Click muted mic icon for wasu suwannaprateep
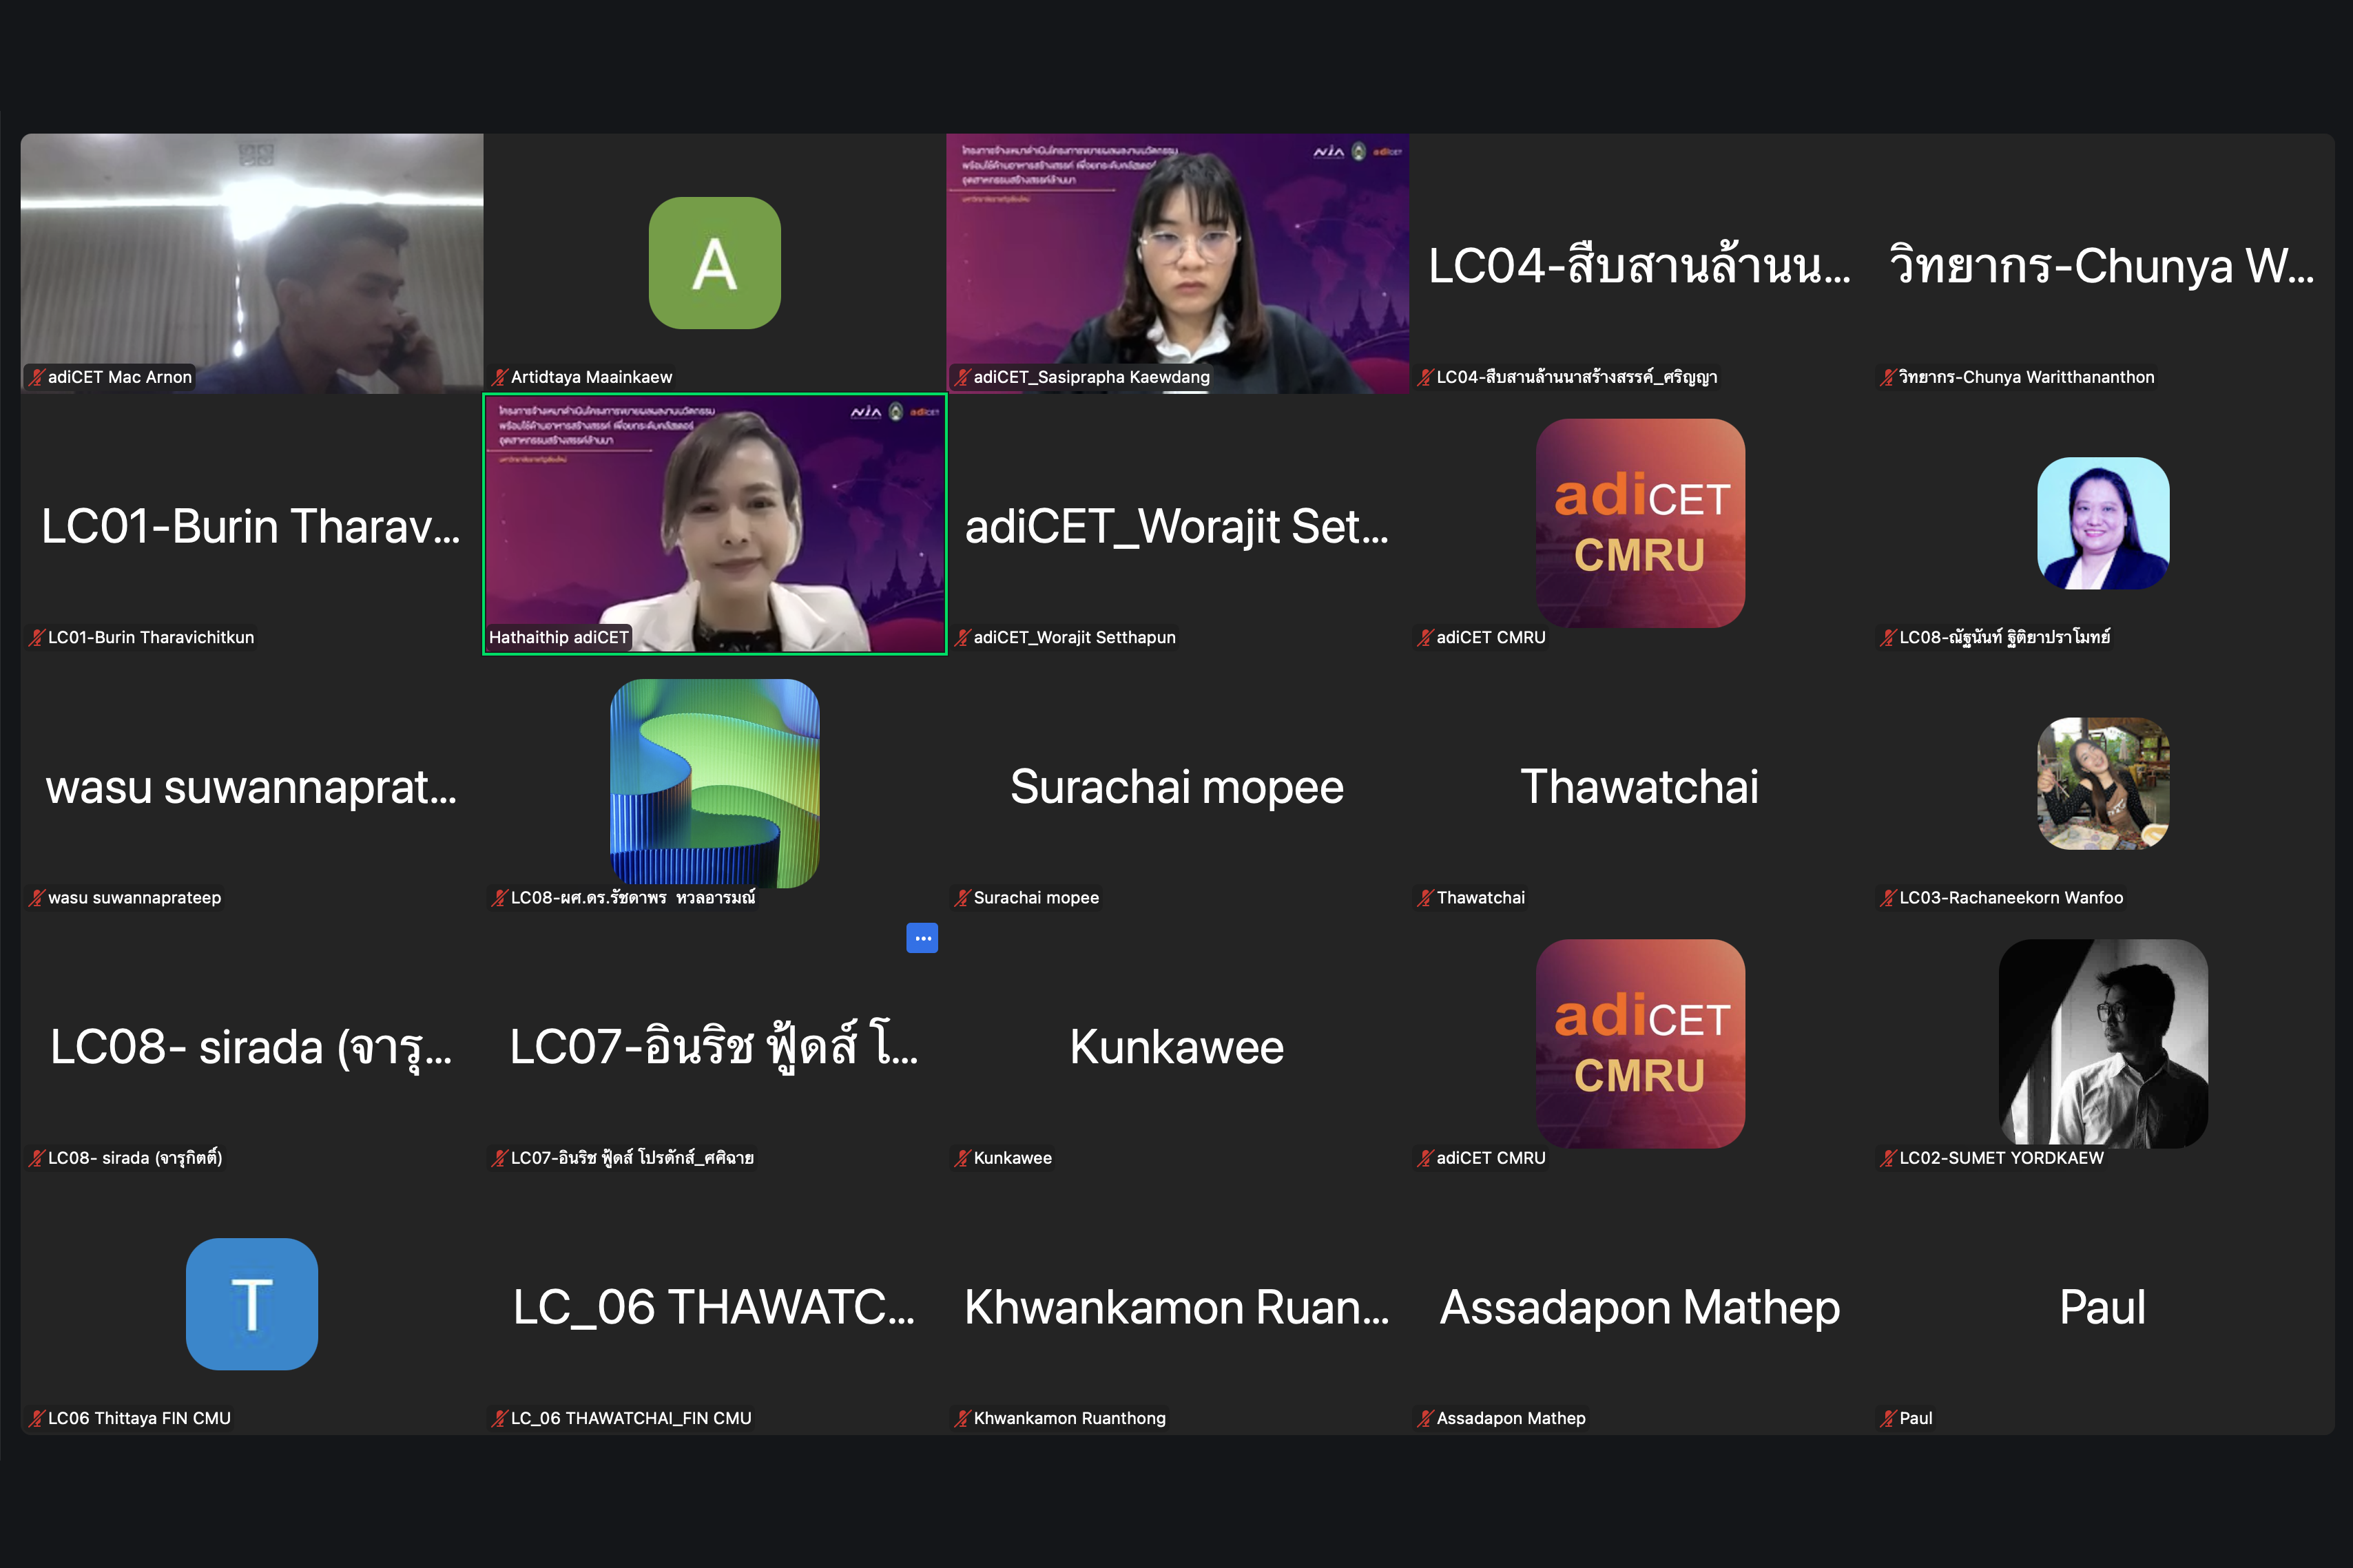The width and height of the screenshot is (2353, 1568). [x=37, y=898]
